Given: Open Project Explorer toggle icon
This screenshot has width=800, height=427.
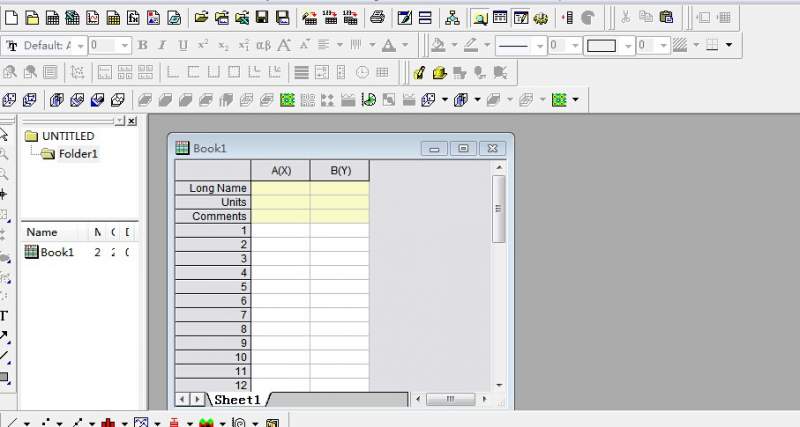Looking at the screenshot, I should coord(479,18).
